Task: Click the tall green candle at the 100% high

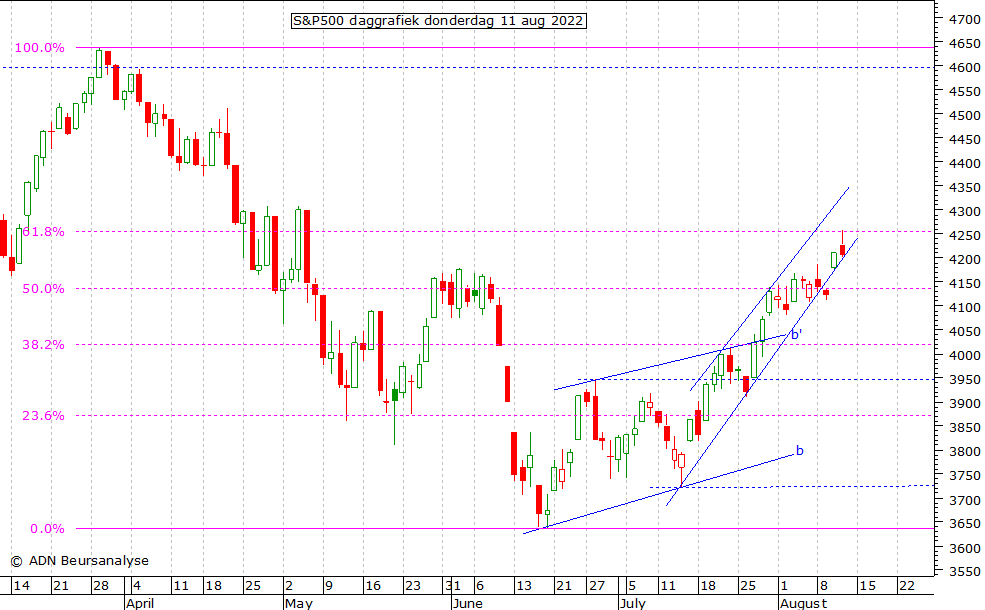Action: click(99, 63)
